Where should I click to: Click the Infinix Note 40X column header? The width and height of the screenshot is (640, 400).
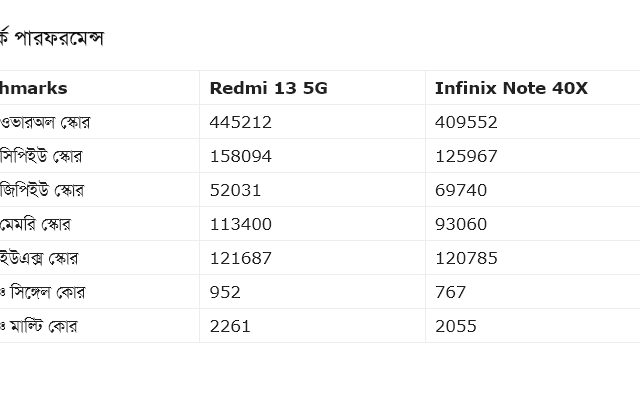tap(511, 88)
